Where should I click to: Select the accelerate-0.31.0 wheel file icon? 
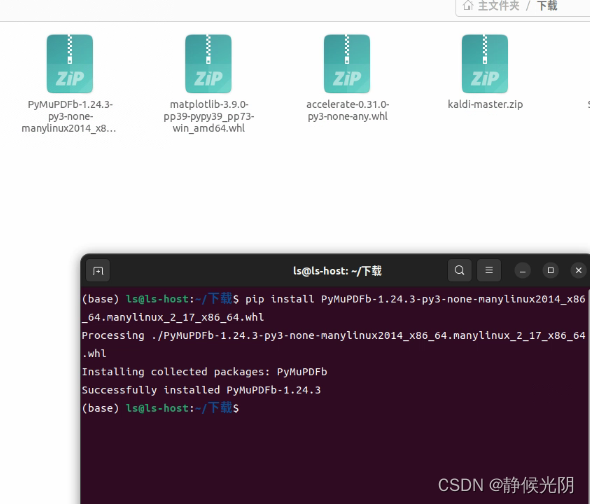point(347,64)
